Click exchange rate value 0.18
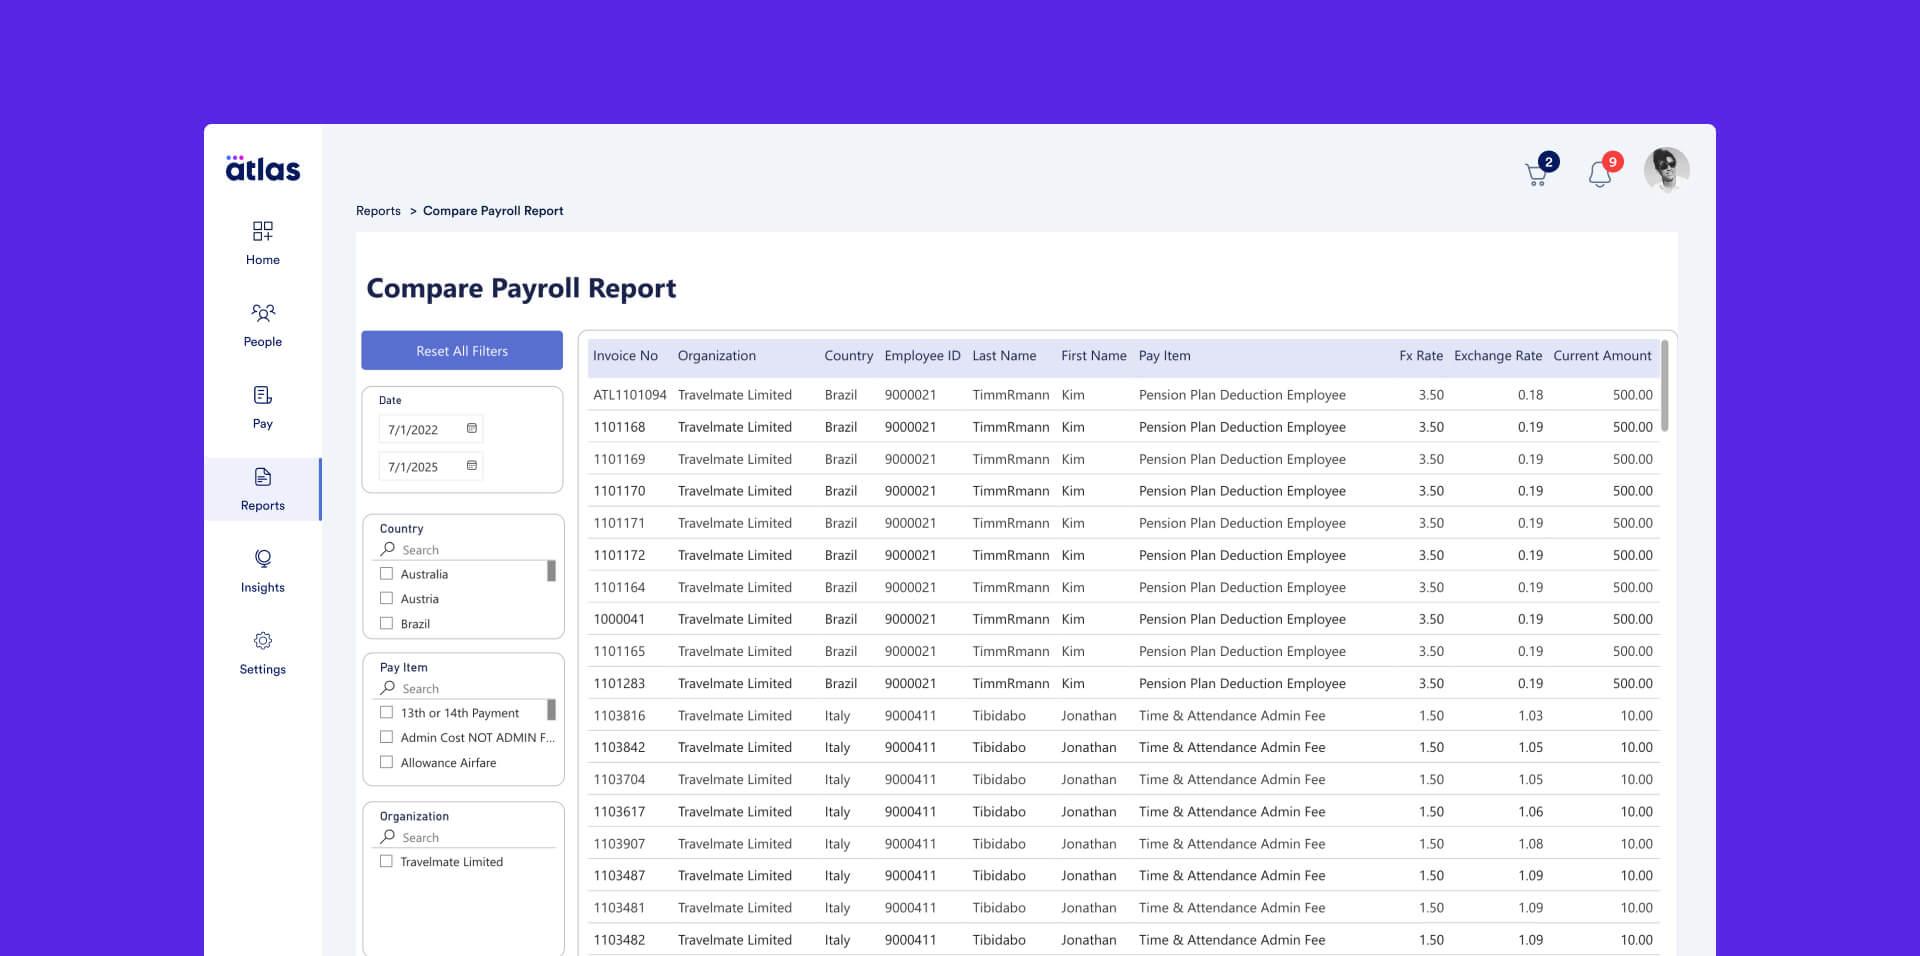This screenshot has width=1920, height=956. click(1530, 395)
